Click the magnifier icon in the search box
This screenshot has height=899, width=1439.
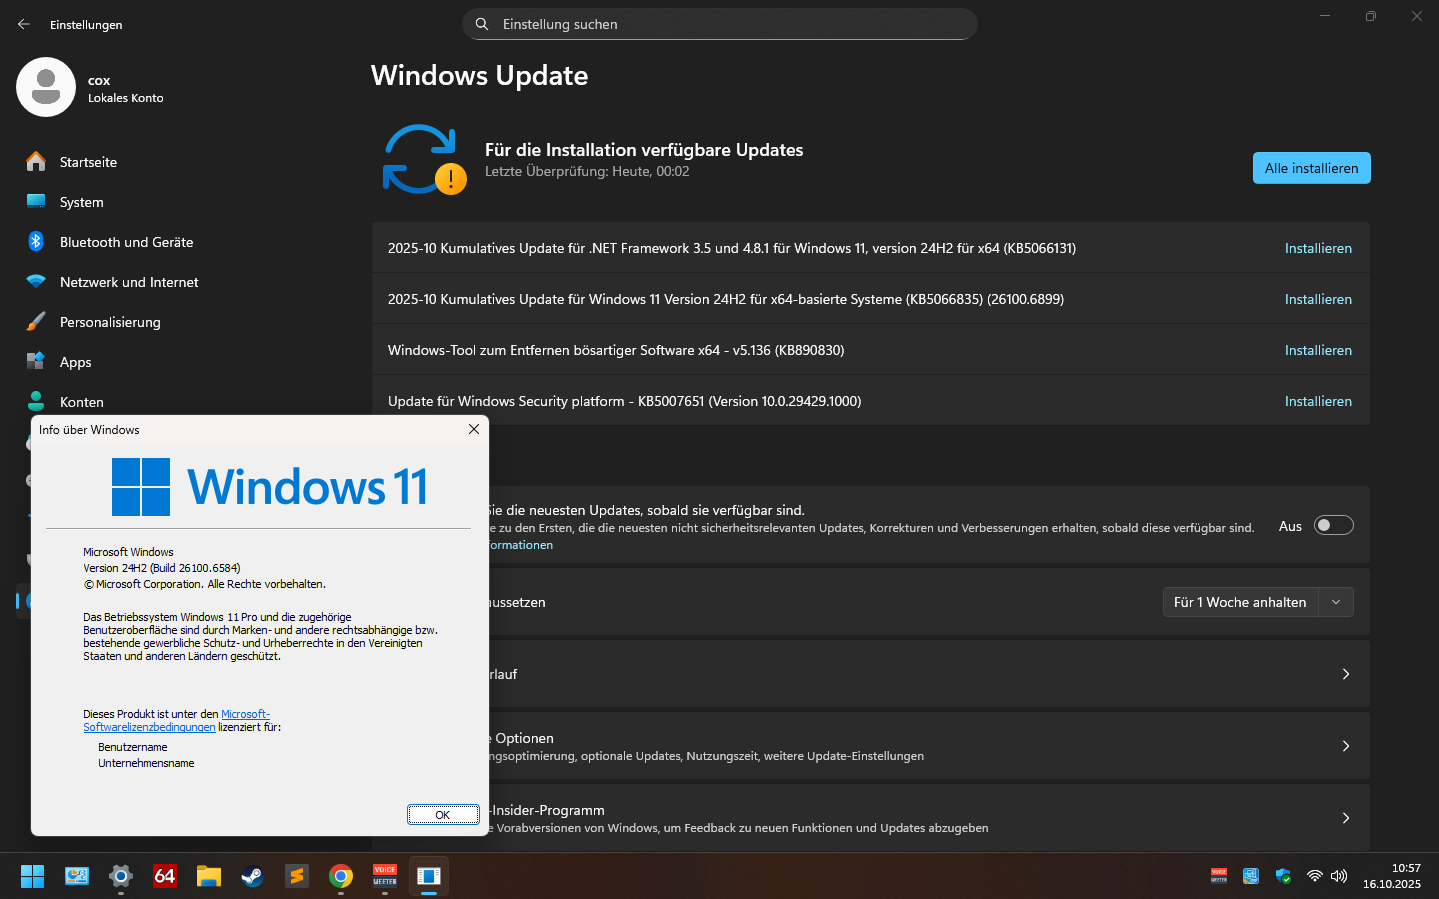pos(482,24)
